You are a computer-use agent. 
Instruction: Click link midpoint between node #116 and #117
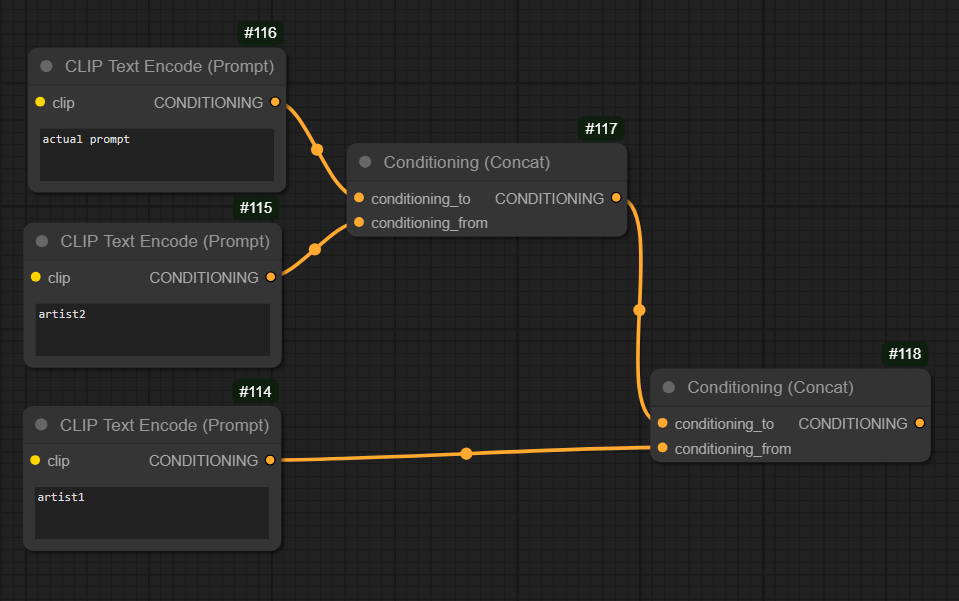(x=317, y=149)
